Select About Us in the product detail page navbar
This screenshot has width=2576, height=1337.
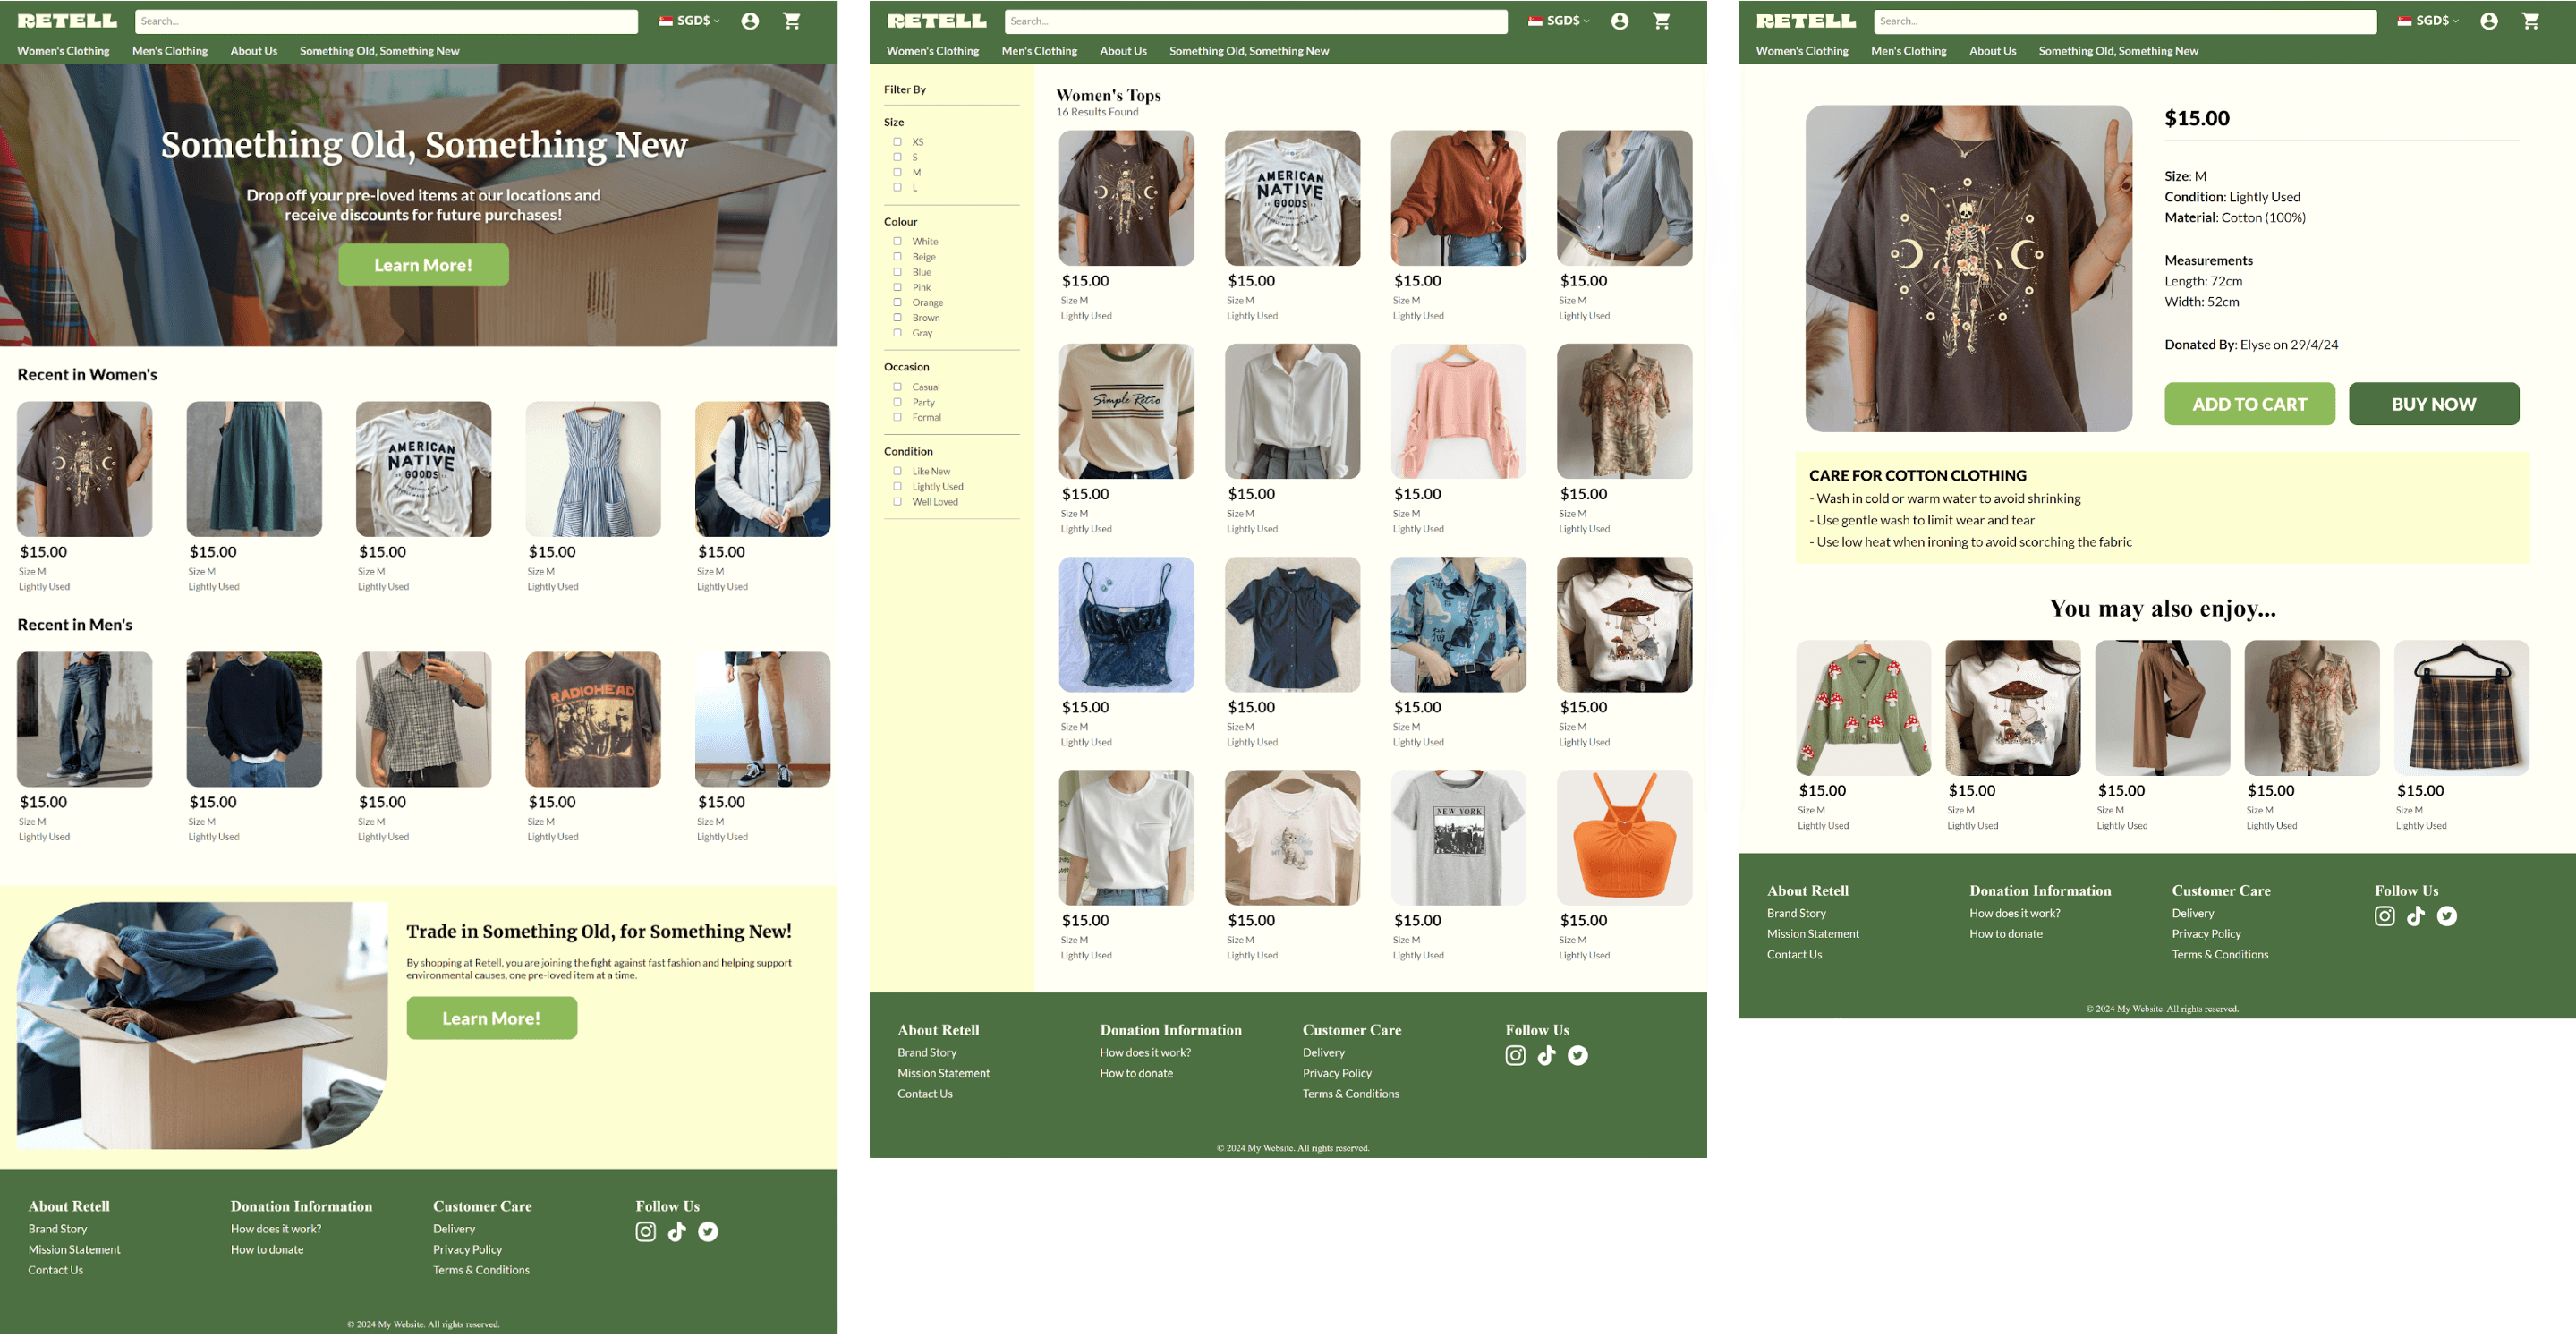[1992, 51]
